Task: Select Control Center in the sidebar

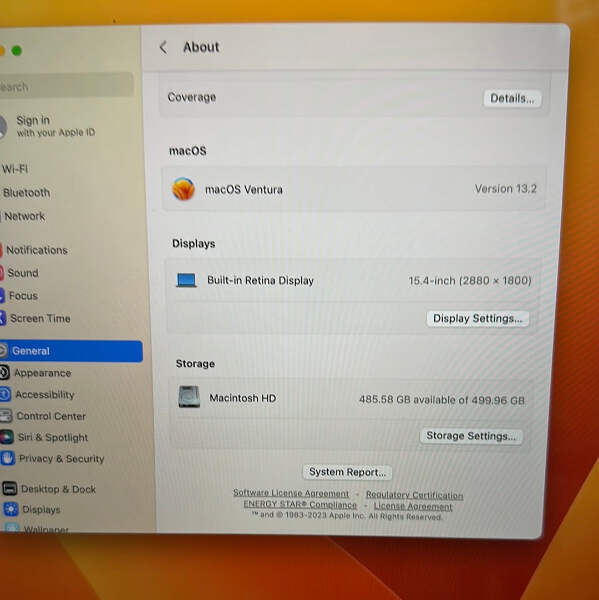Action: 51,416
